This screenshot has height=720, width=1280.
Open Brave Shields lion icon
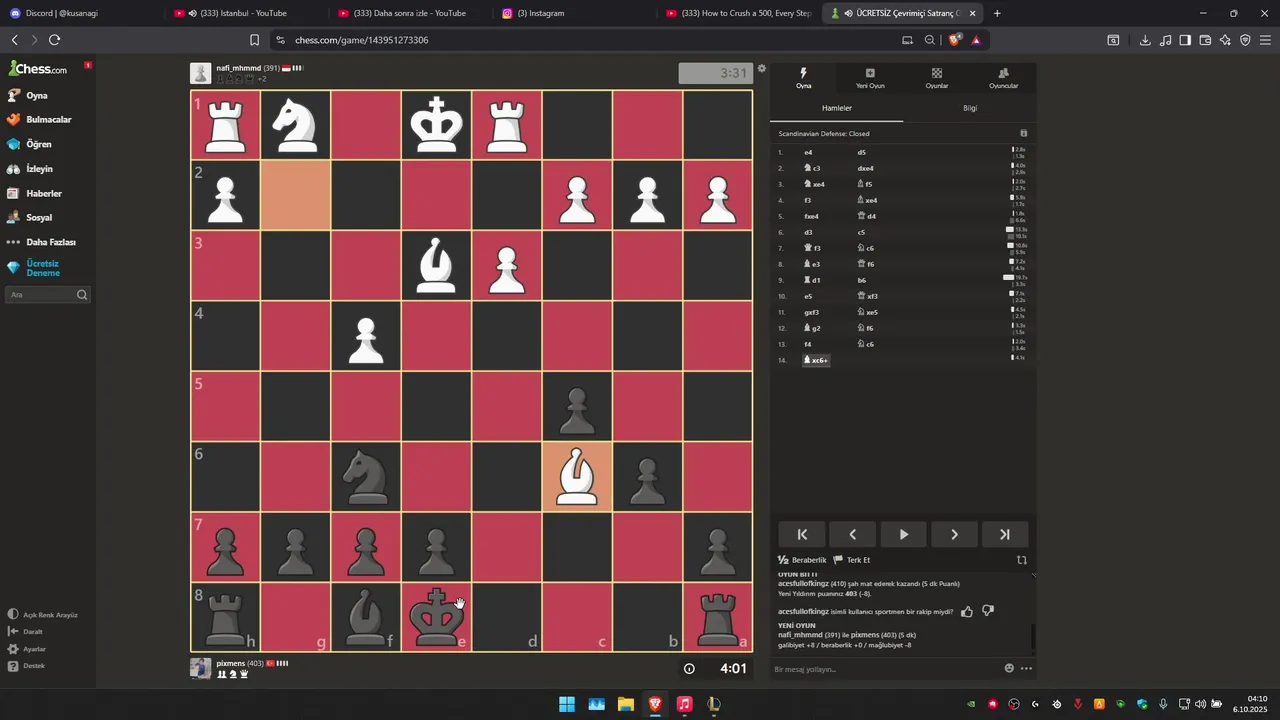click(x=955, y=40)
